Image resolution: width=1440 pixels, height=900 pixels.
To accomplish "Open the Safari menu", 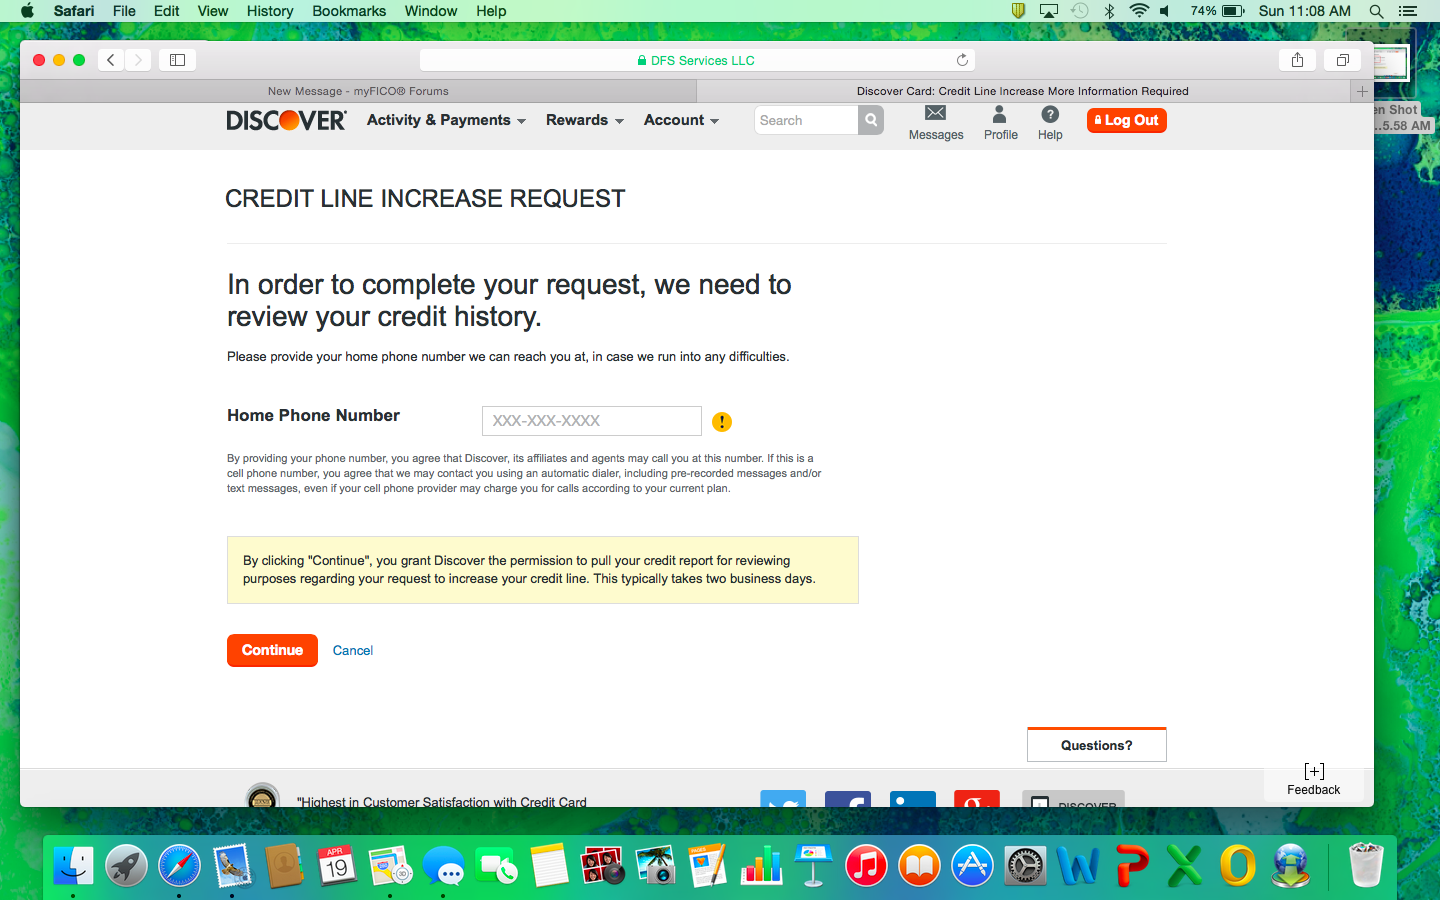I will click(74, 11).
